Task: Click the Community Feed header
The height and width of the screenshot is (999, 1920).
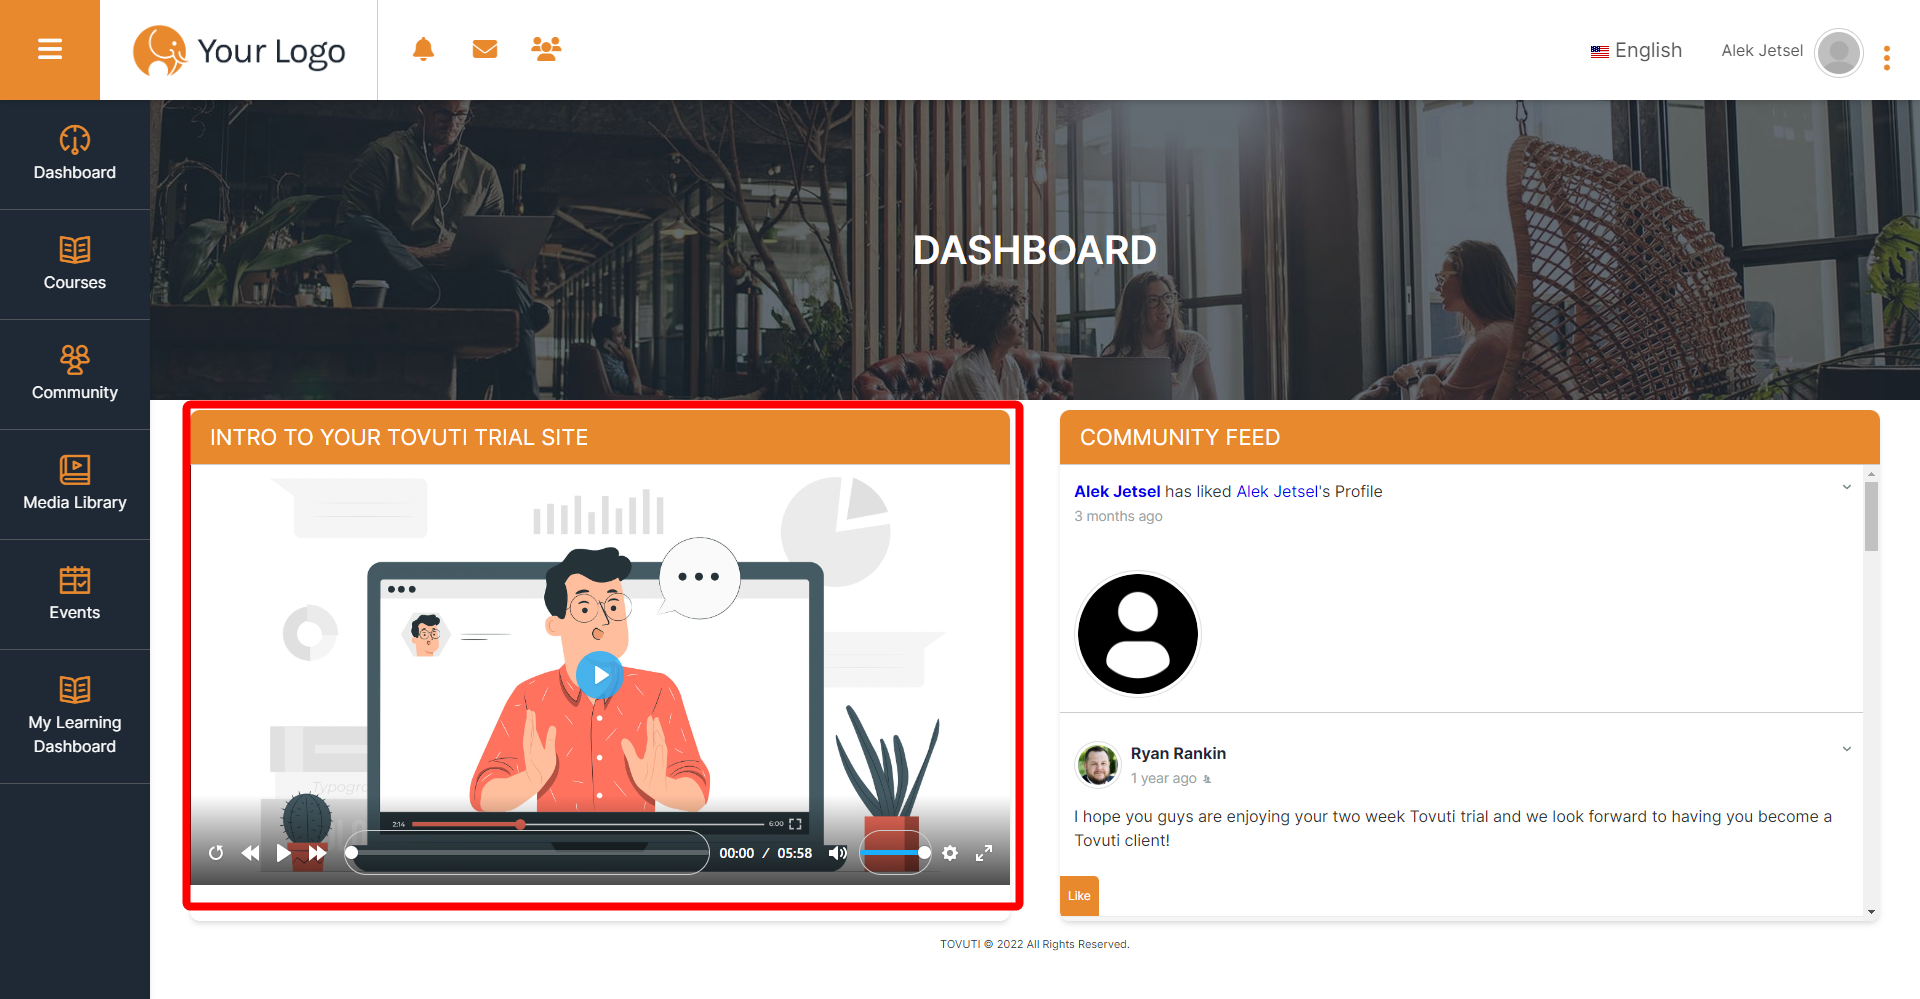Action: [x=1470, y=437]
